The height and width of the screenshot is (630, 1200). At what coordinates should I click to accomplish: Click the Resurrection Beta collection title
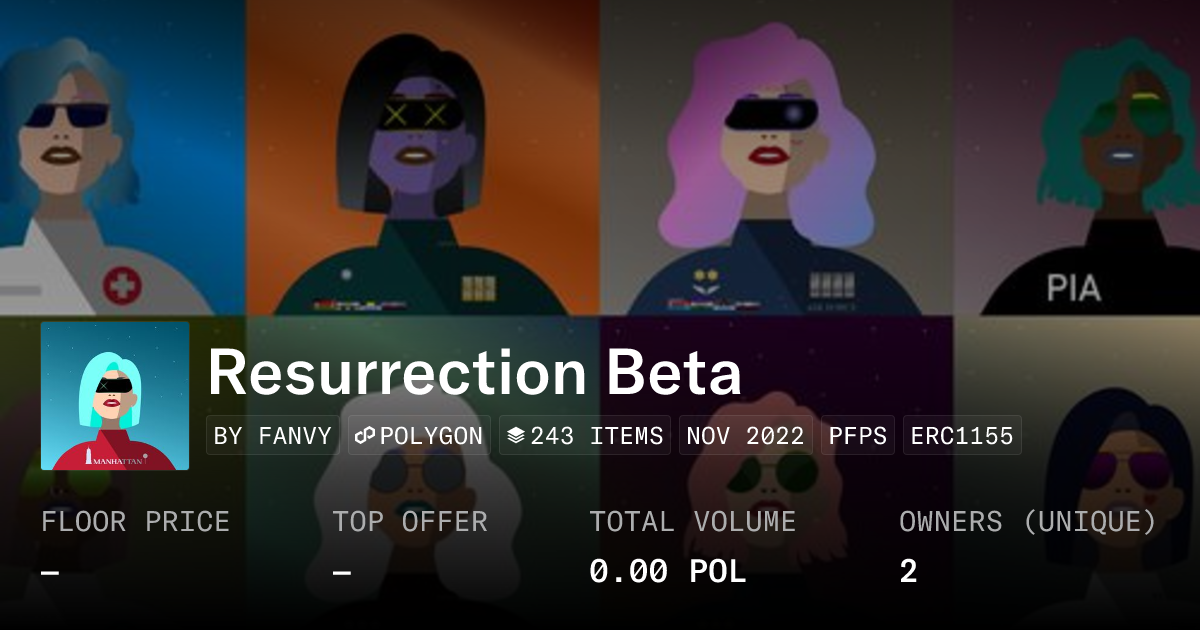pyautogui.click(x=474, y=373)
